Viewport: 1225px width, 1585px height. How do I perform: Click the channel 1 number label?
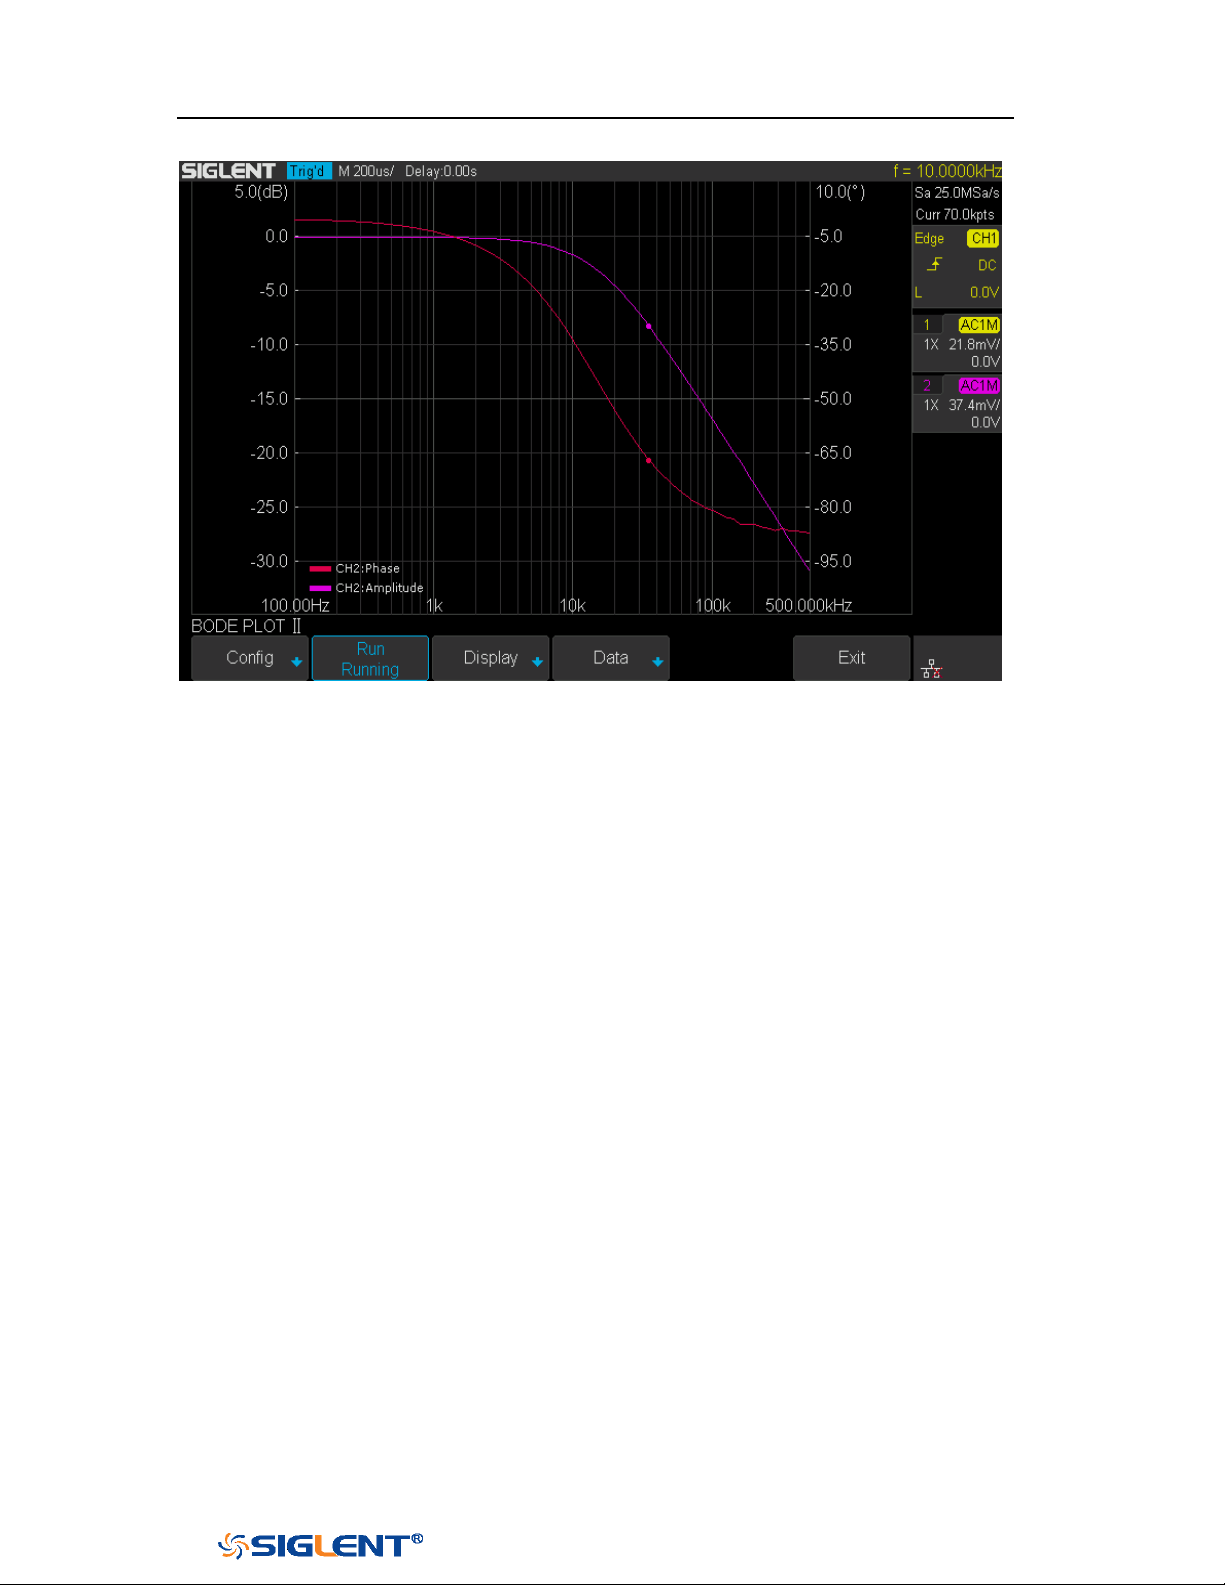point(927,325)
